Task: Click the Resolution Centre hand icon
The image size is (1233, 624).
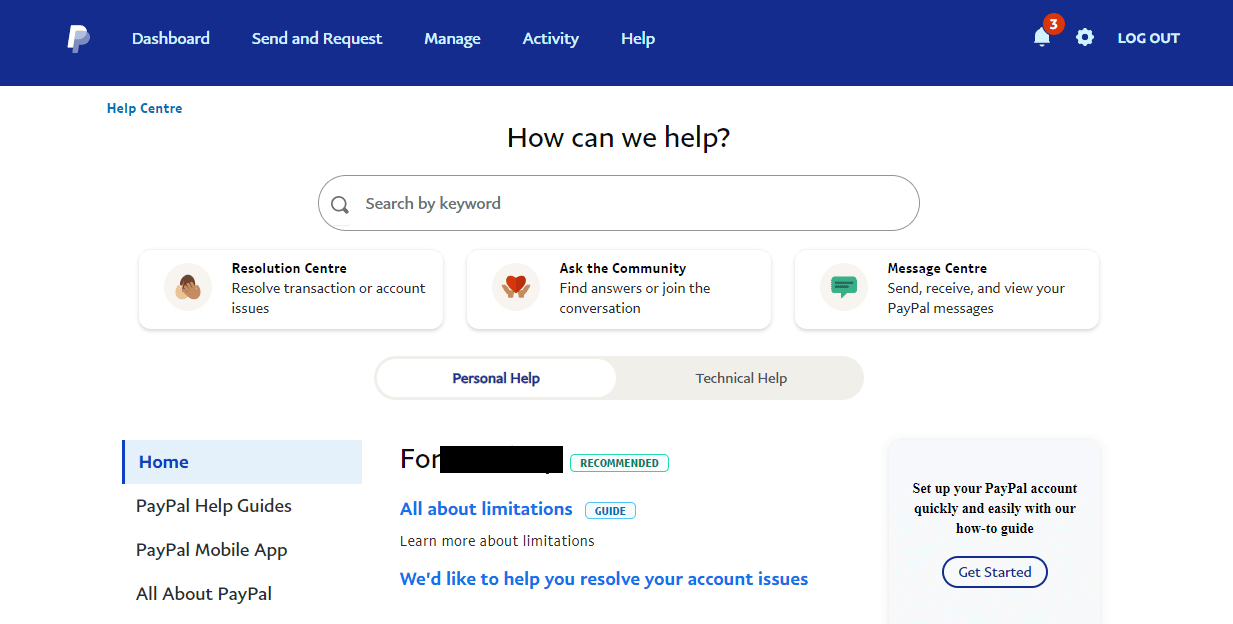Action: pyautogui.click(x=188, y=288)
